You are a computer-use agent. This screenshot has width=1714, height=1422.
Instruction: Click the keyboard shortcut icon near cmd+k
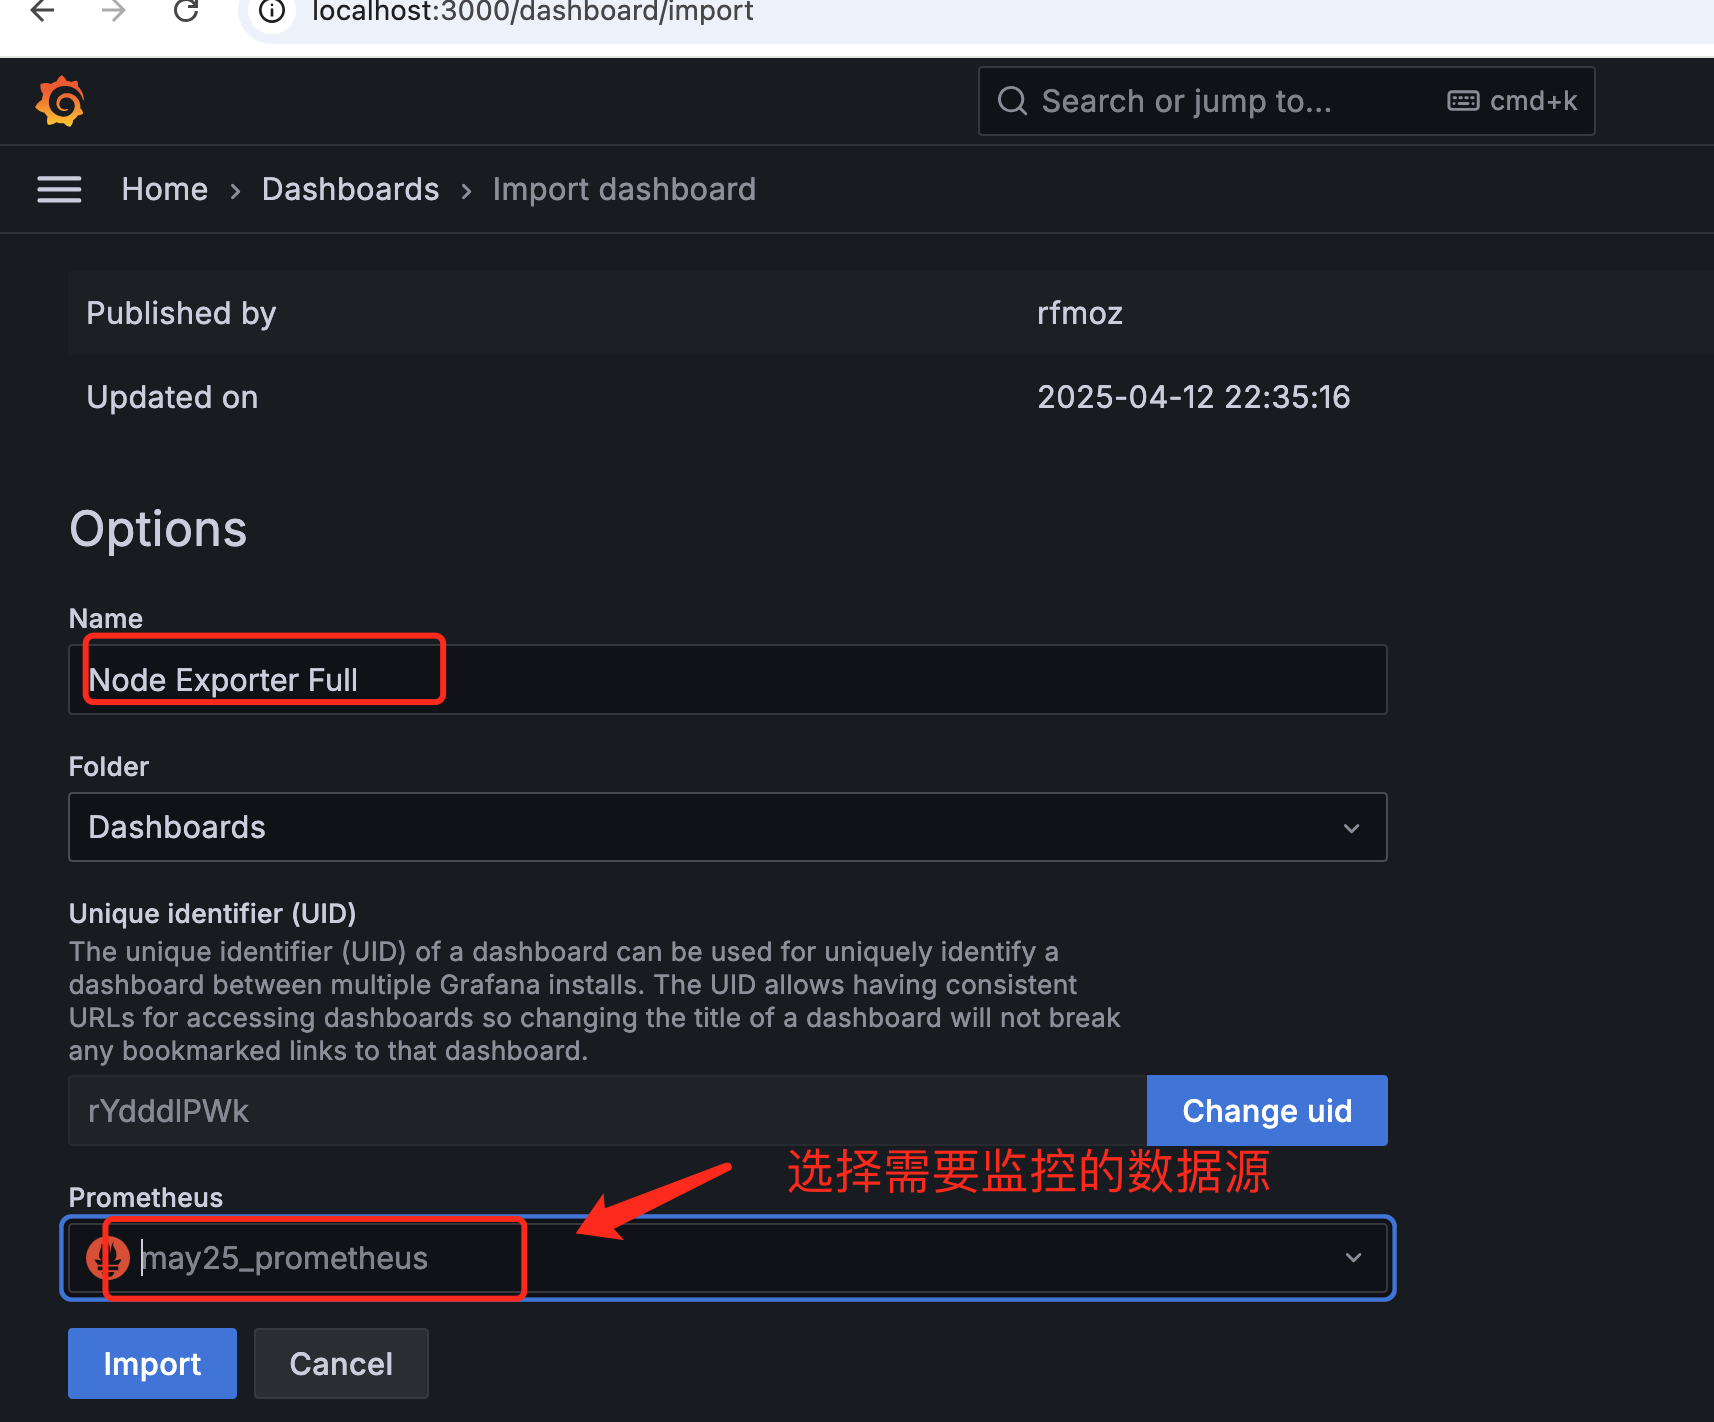pos(1463,101)
